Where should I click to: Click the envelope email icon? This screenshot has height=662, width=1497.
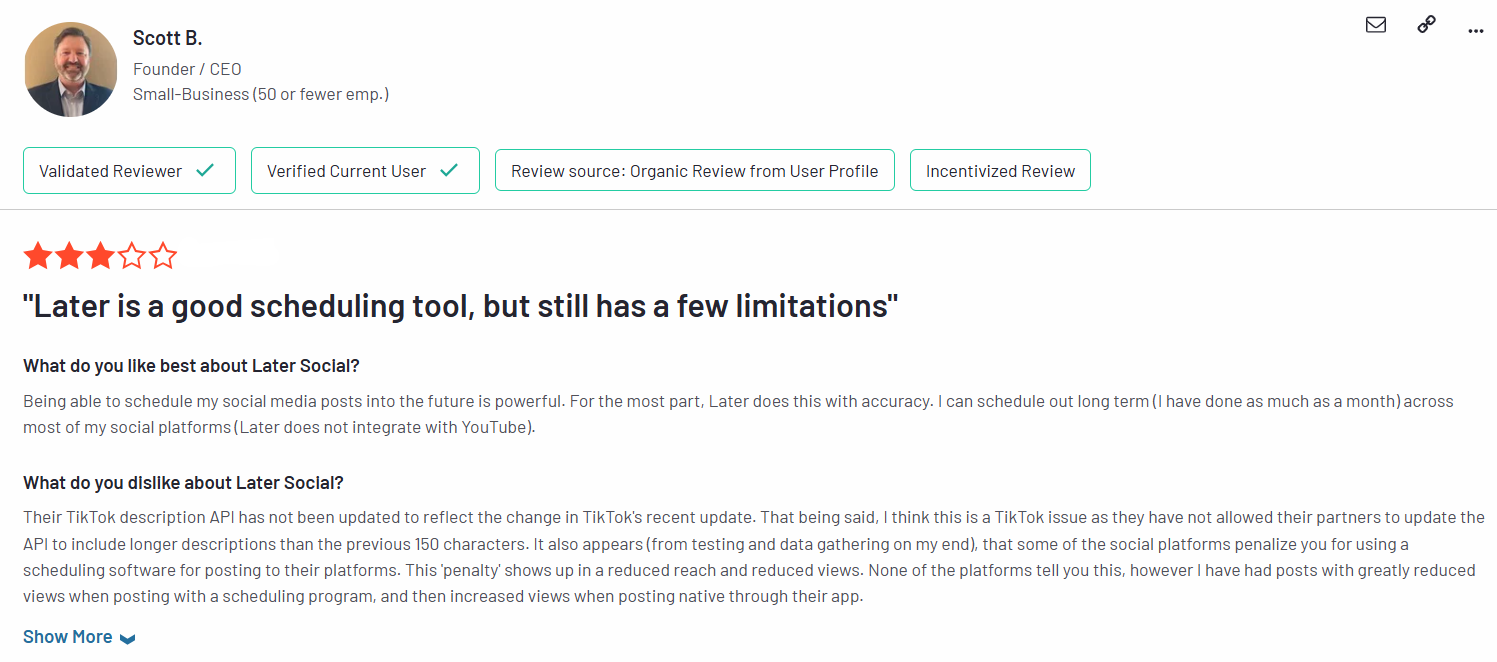[1376, 25]
